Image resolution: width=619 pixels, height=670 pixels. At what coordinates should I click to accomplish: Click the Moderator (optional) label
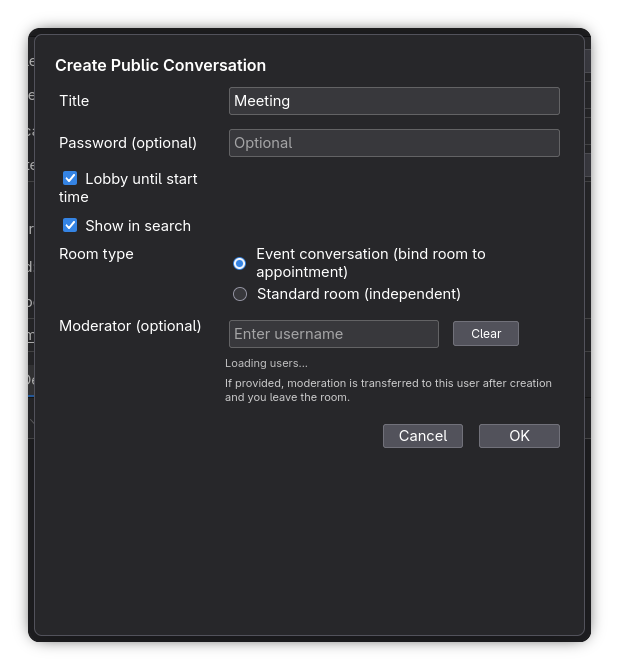click(130, 326)
